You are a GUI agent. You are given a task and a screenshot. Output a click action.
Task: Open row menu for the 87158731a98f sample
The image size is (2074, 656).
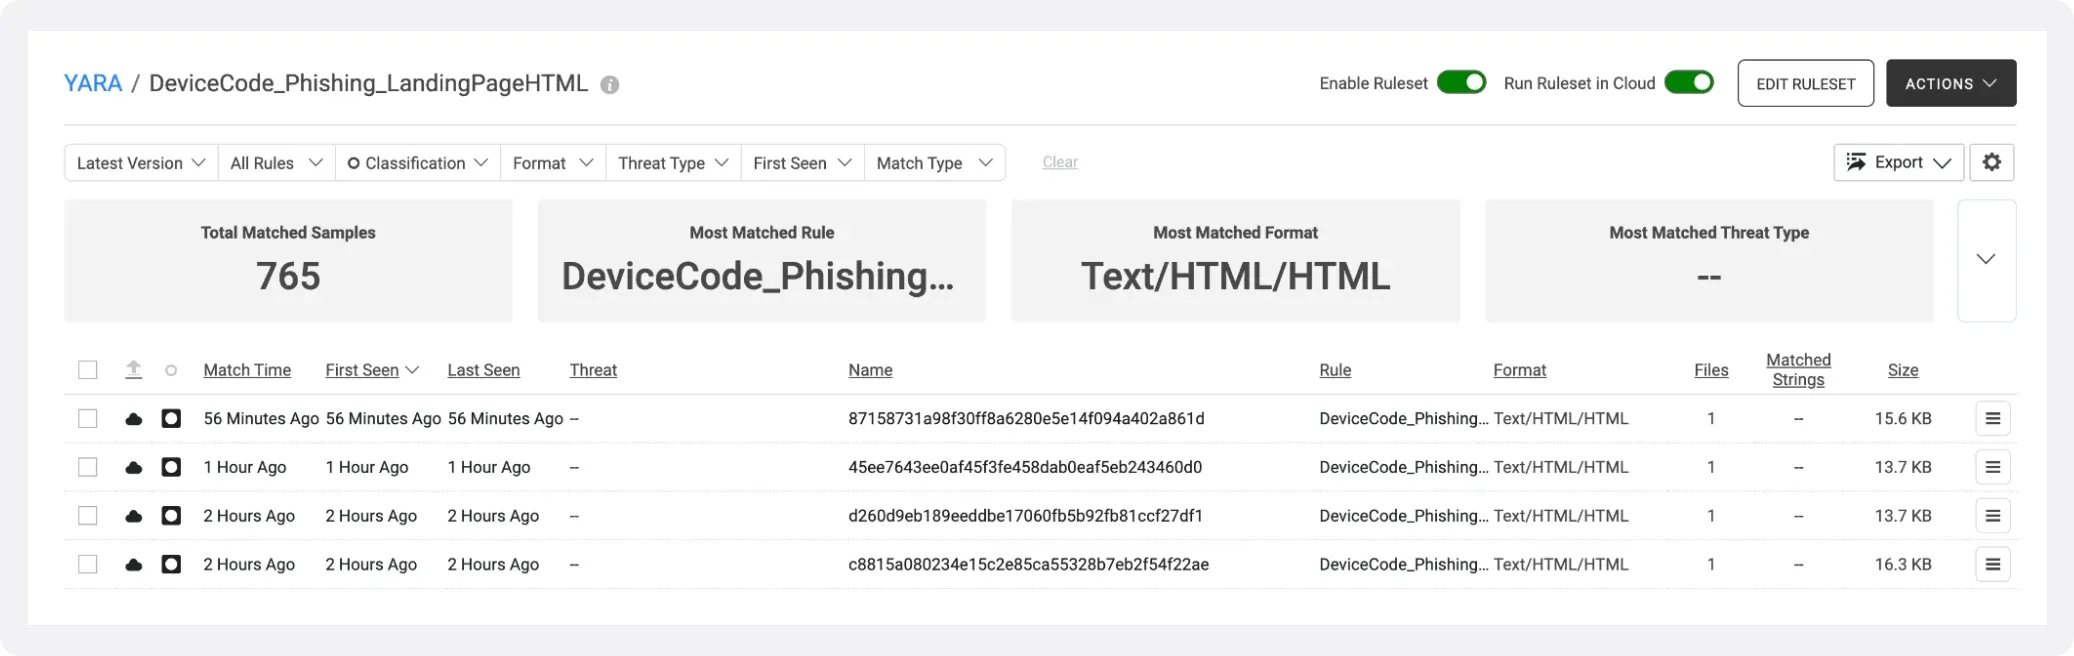1992,418
